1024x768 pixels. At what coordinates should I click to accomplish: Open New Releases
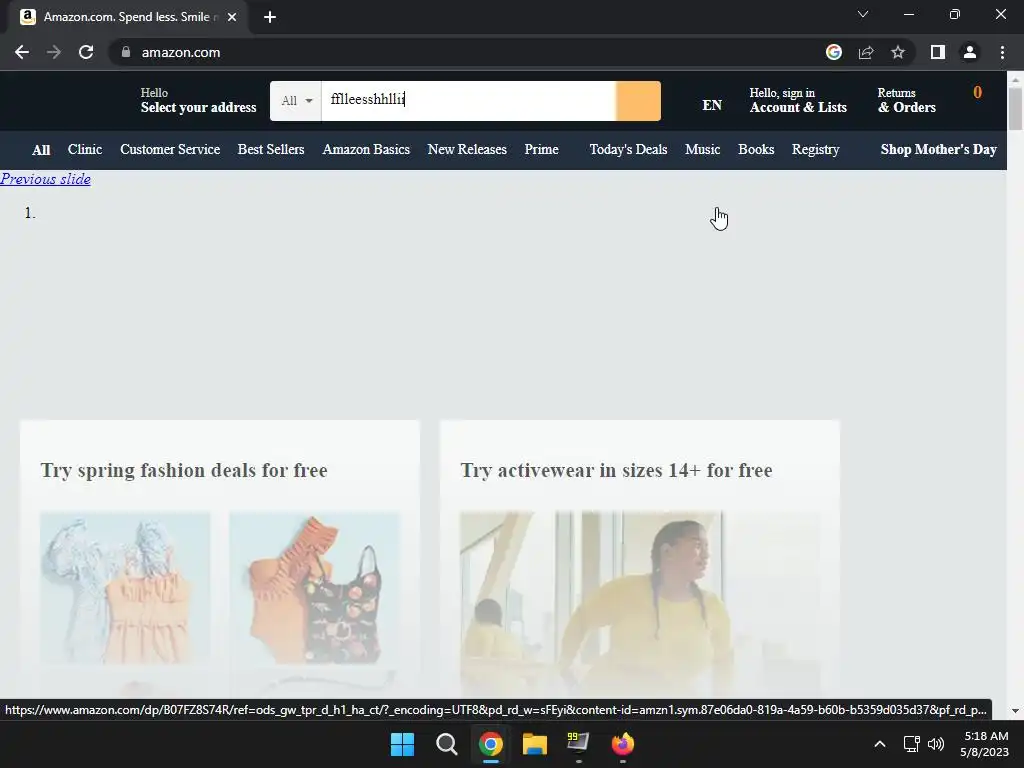[x=467, y=149]
